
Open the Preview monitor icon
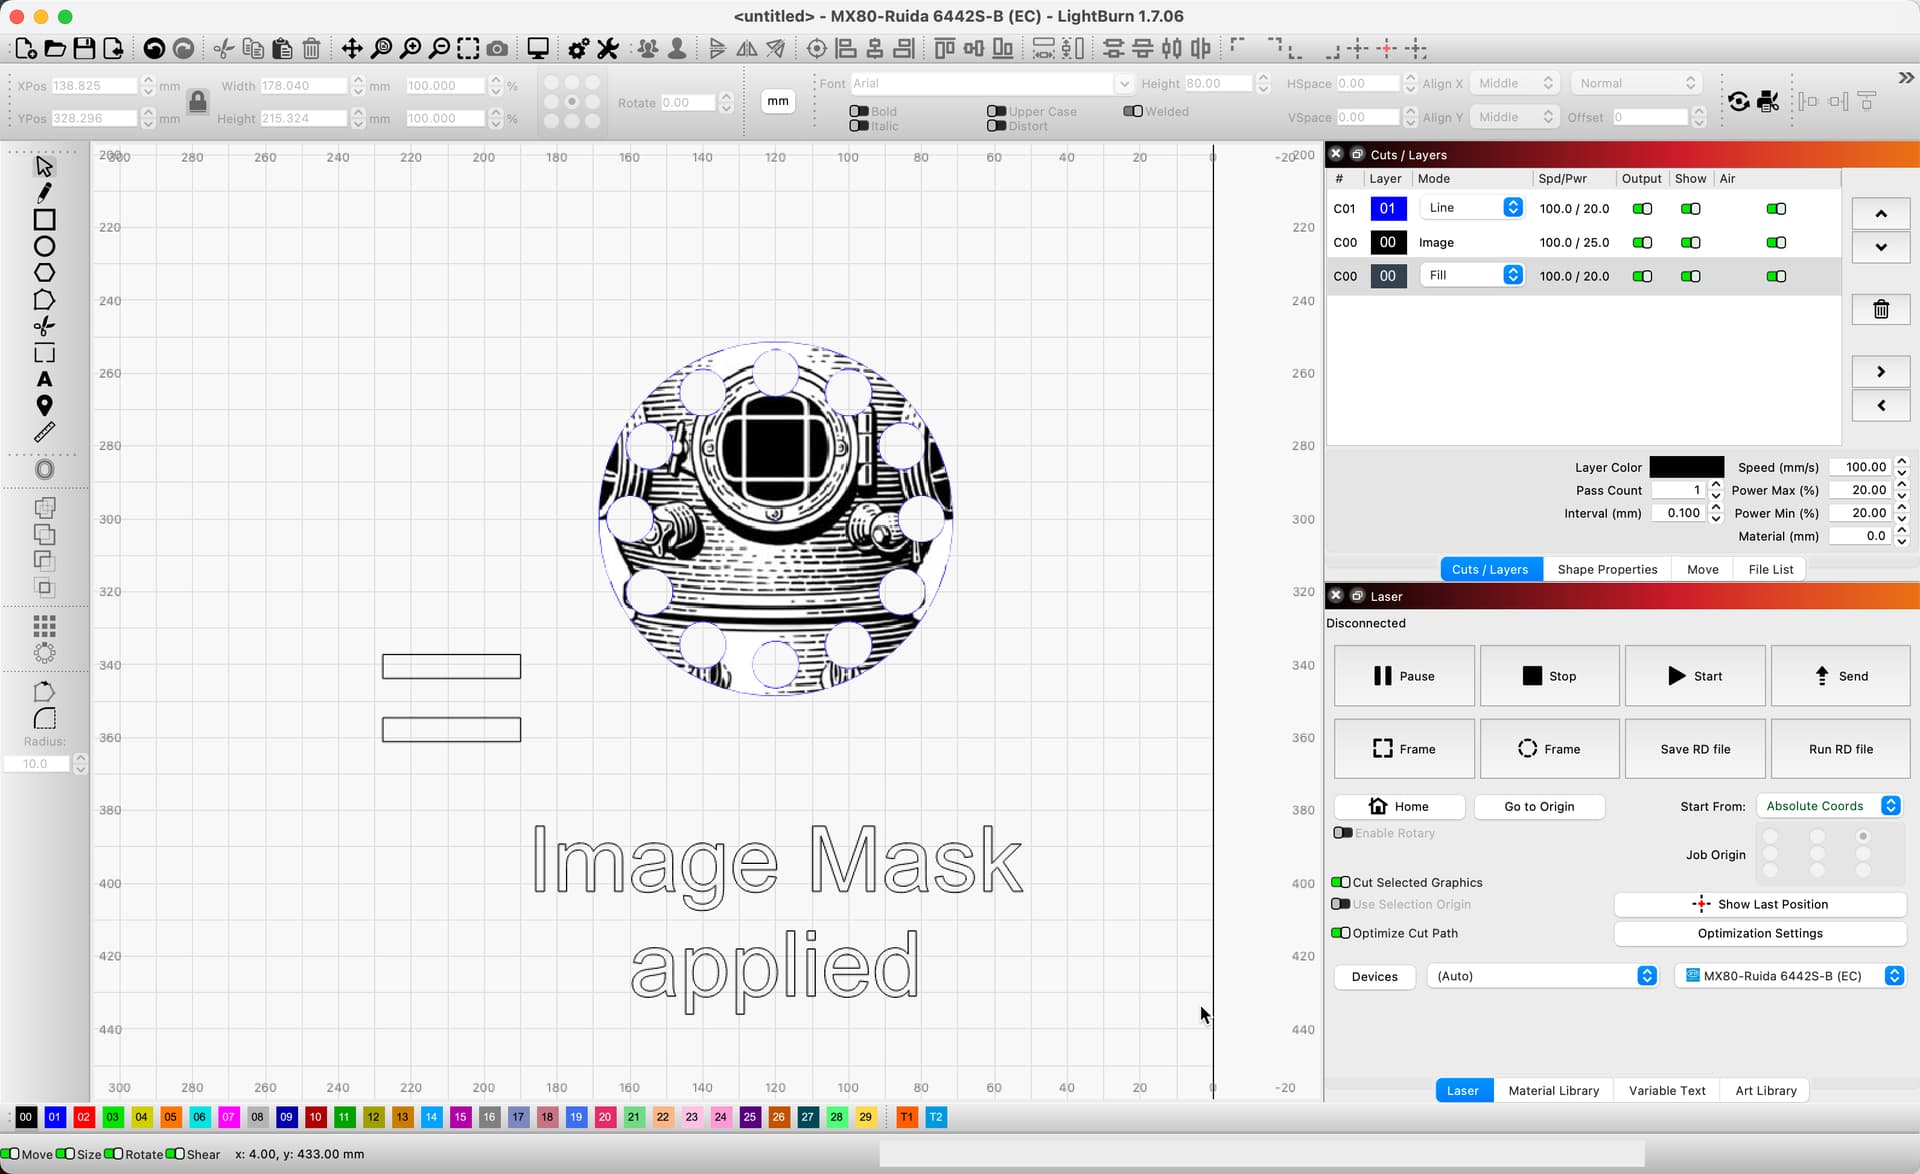[x=538, y=48]
